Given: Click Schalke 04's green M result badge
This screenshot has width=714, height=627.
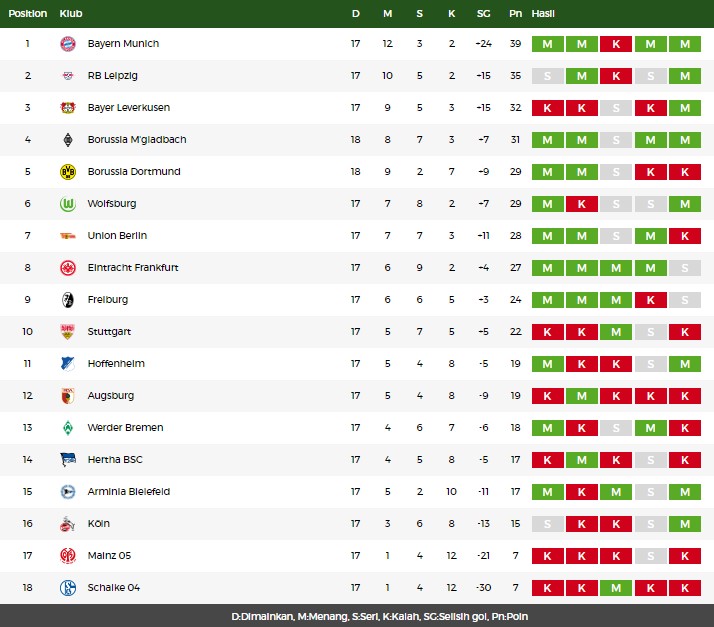Looking at the screenshot, I should 616,588.
